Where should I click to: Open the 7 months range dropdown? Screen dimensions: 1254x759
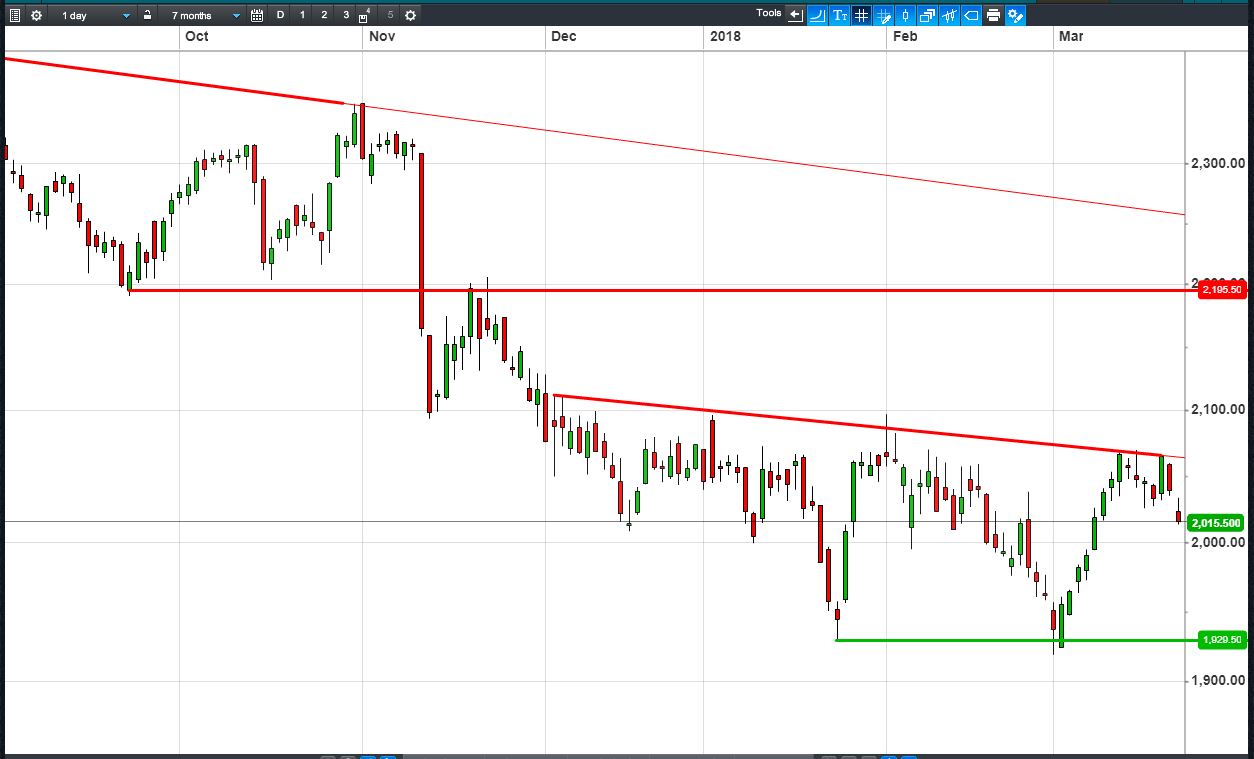click(x=204, y=15)
